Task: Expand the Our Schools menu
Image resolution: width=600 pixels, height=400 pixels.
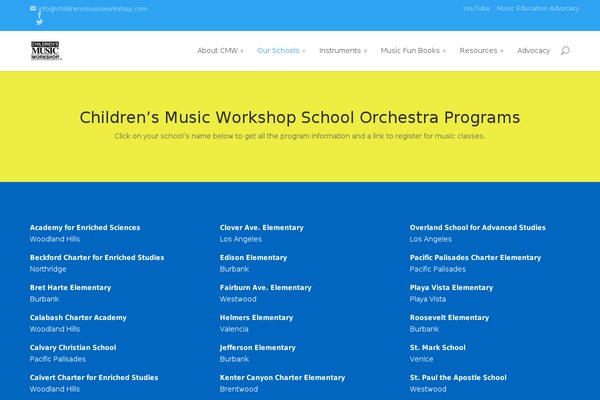Action: (x=281, y=51)
